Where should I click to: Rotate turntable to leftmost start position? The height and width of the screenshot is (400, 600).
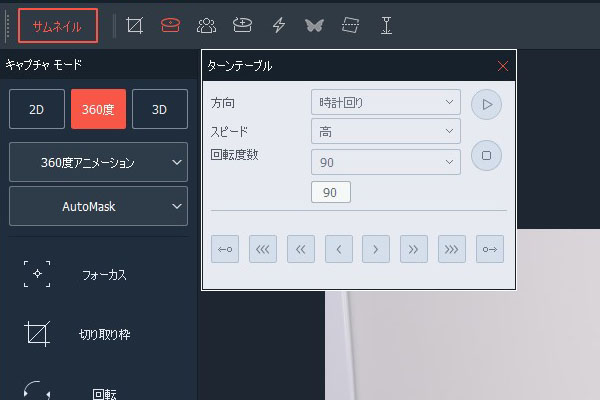[225, 249]
